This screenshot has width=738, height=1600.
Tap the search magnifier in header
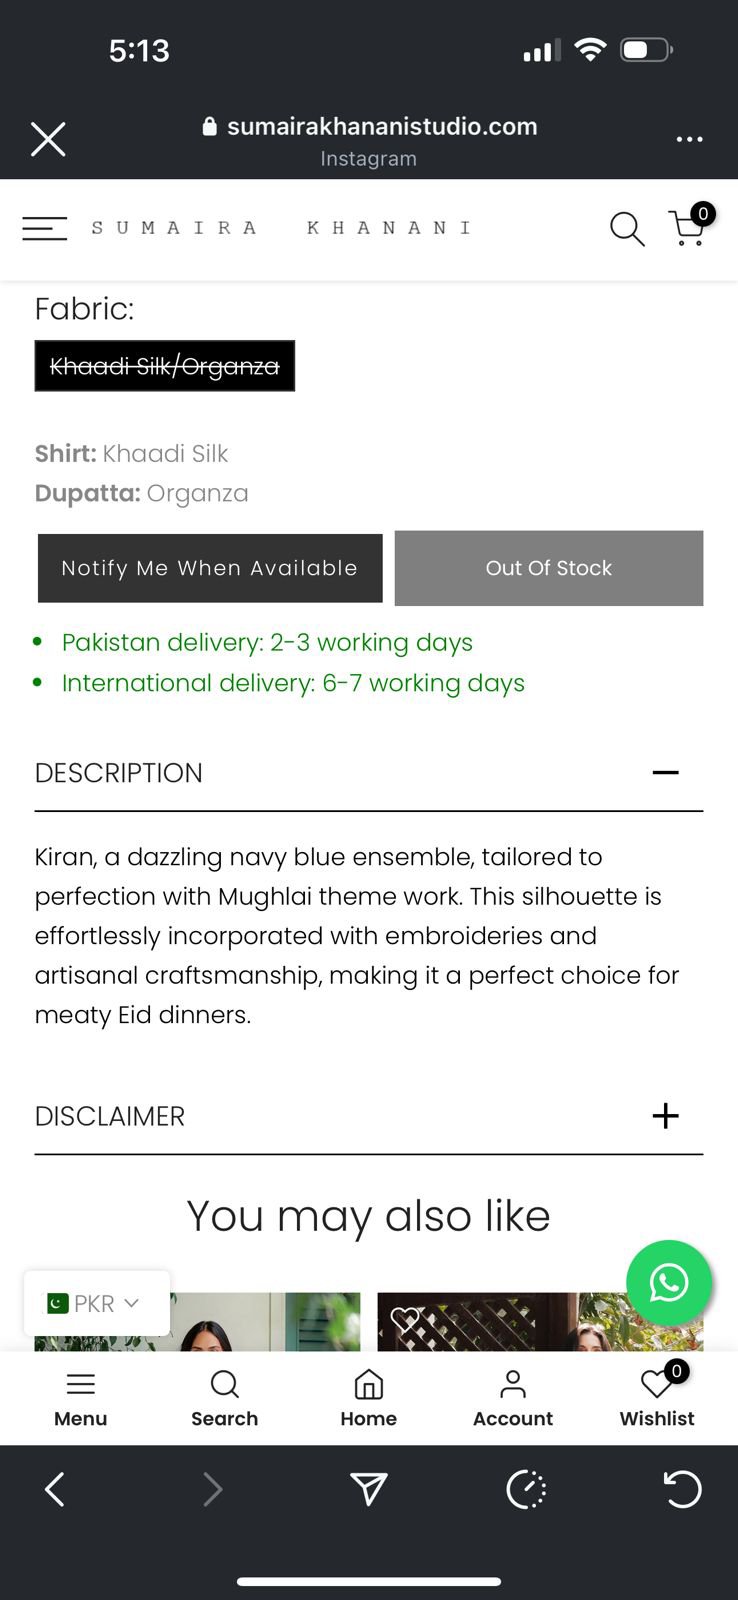click(627, 229)
